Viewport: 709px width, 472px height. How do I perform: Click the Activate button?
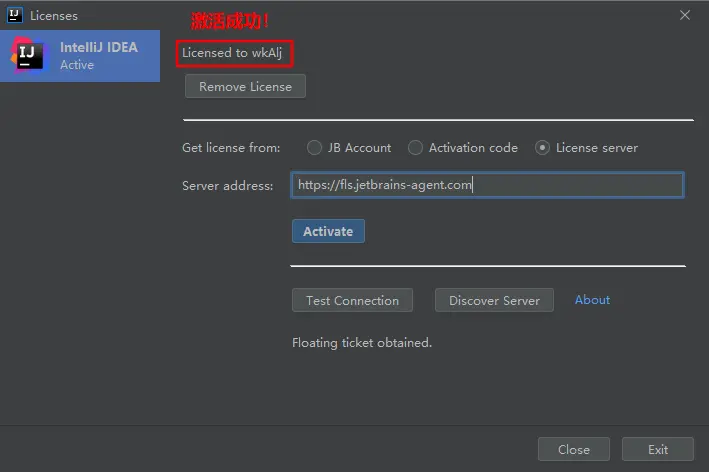pyautogui.click(x=328, y=231)
